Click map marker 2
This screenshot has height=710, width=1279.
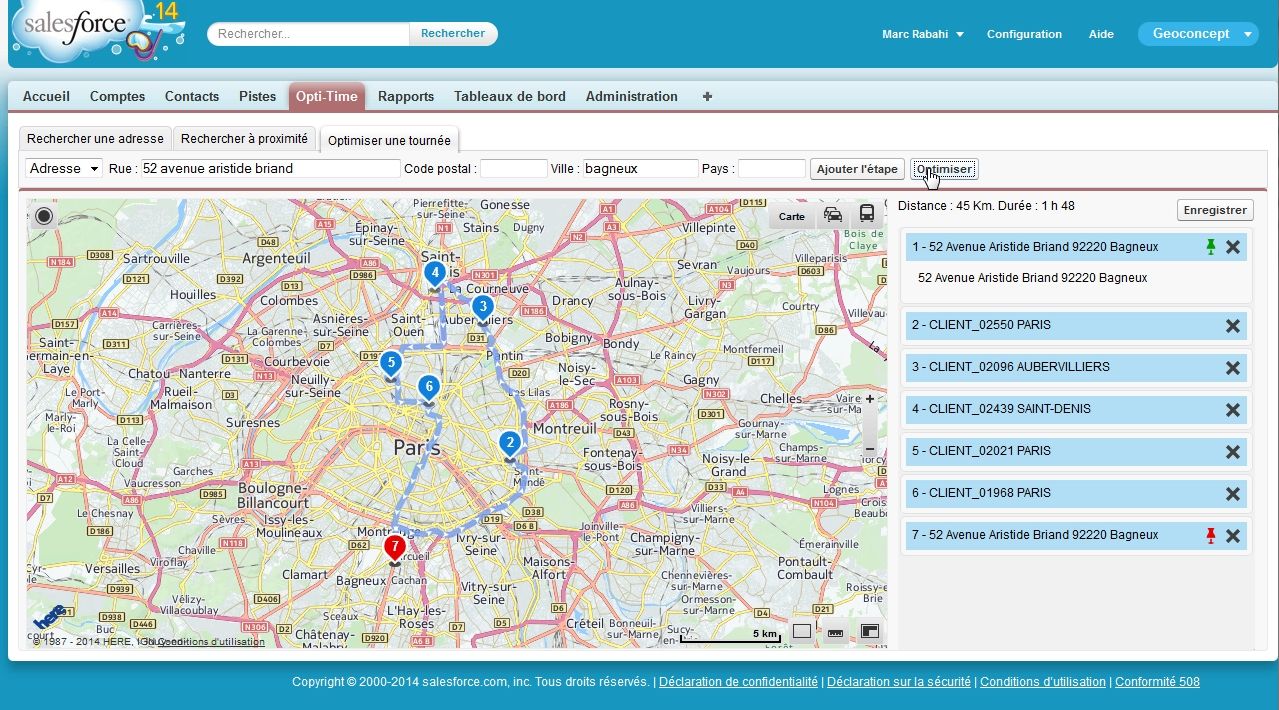pyautogui.click(x=510, y=445)
